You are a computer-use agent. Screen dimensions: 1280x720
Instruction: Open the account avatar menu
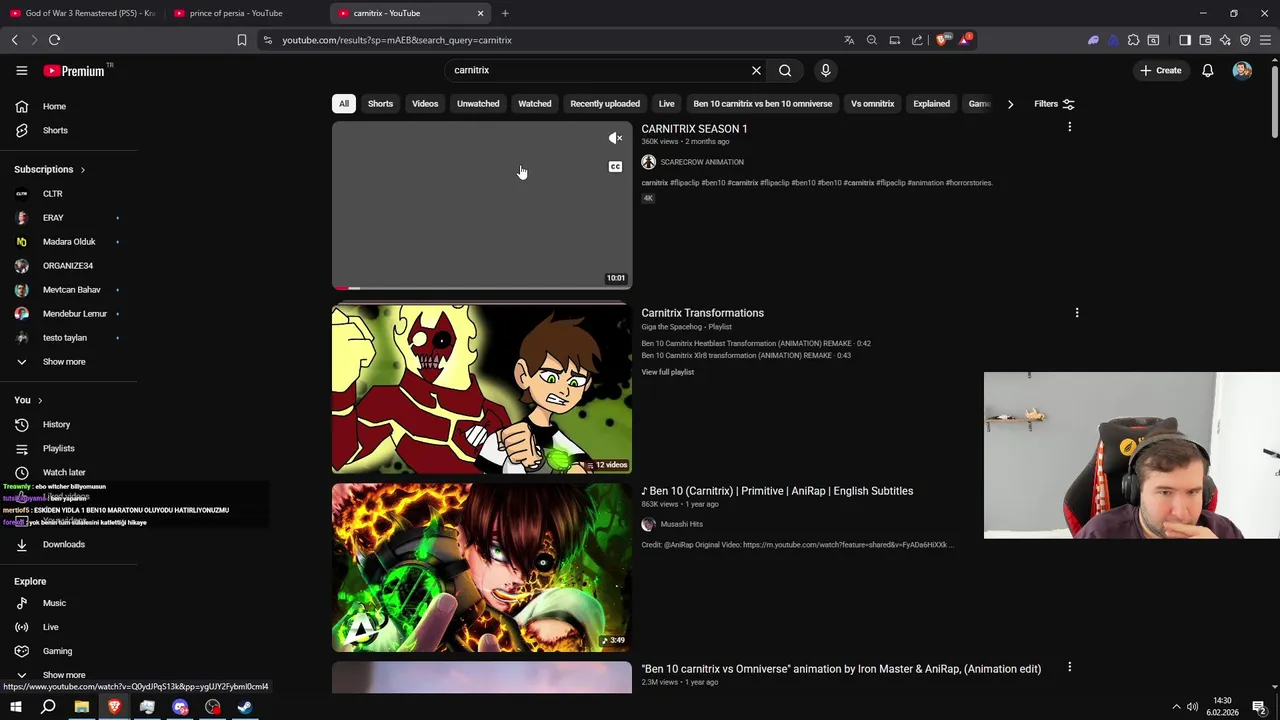tap(1242, 70)
